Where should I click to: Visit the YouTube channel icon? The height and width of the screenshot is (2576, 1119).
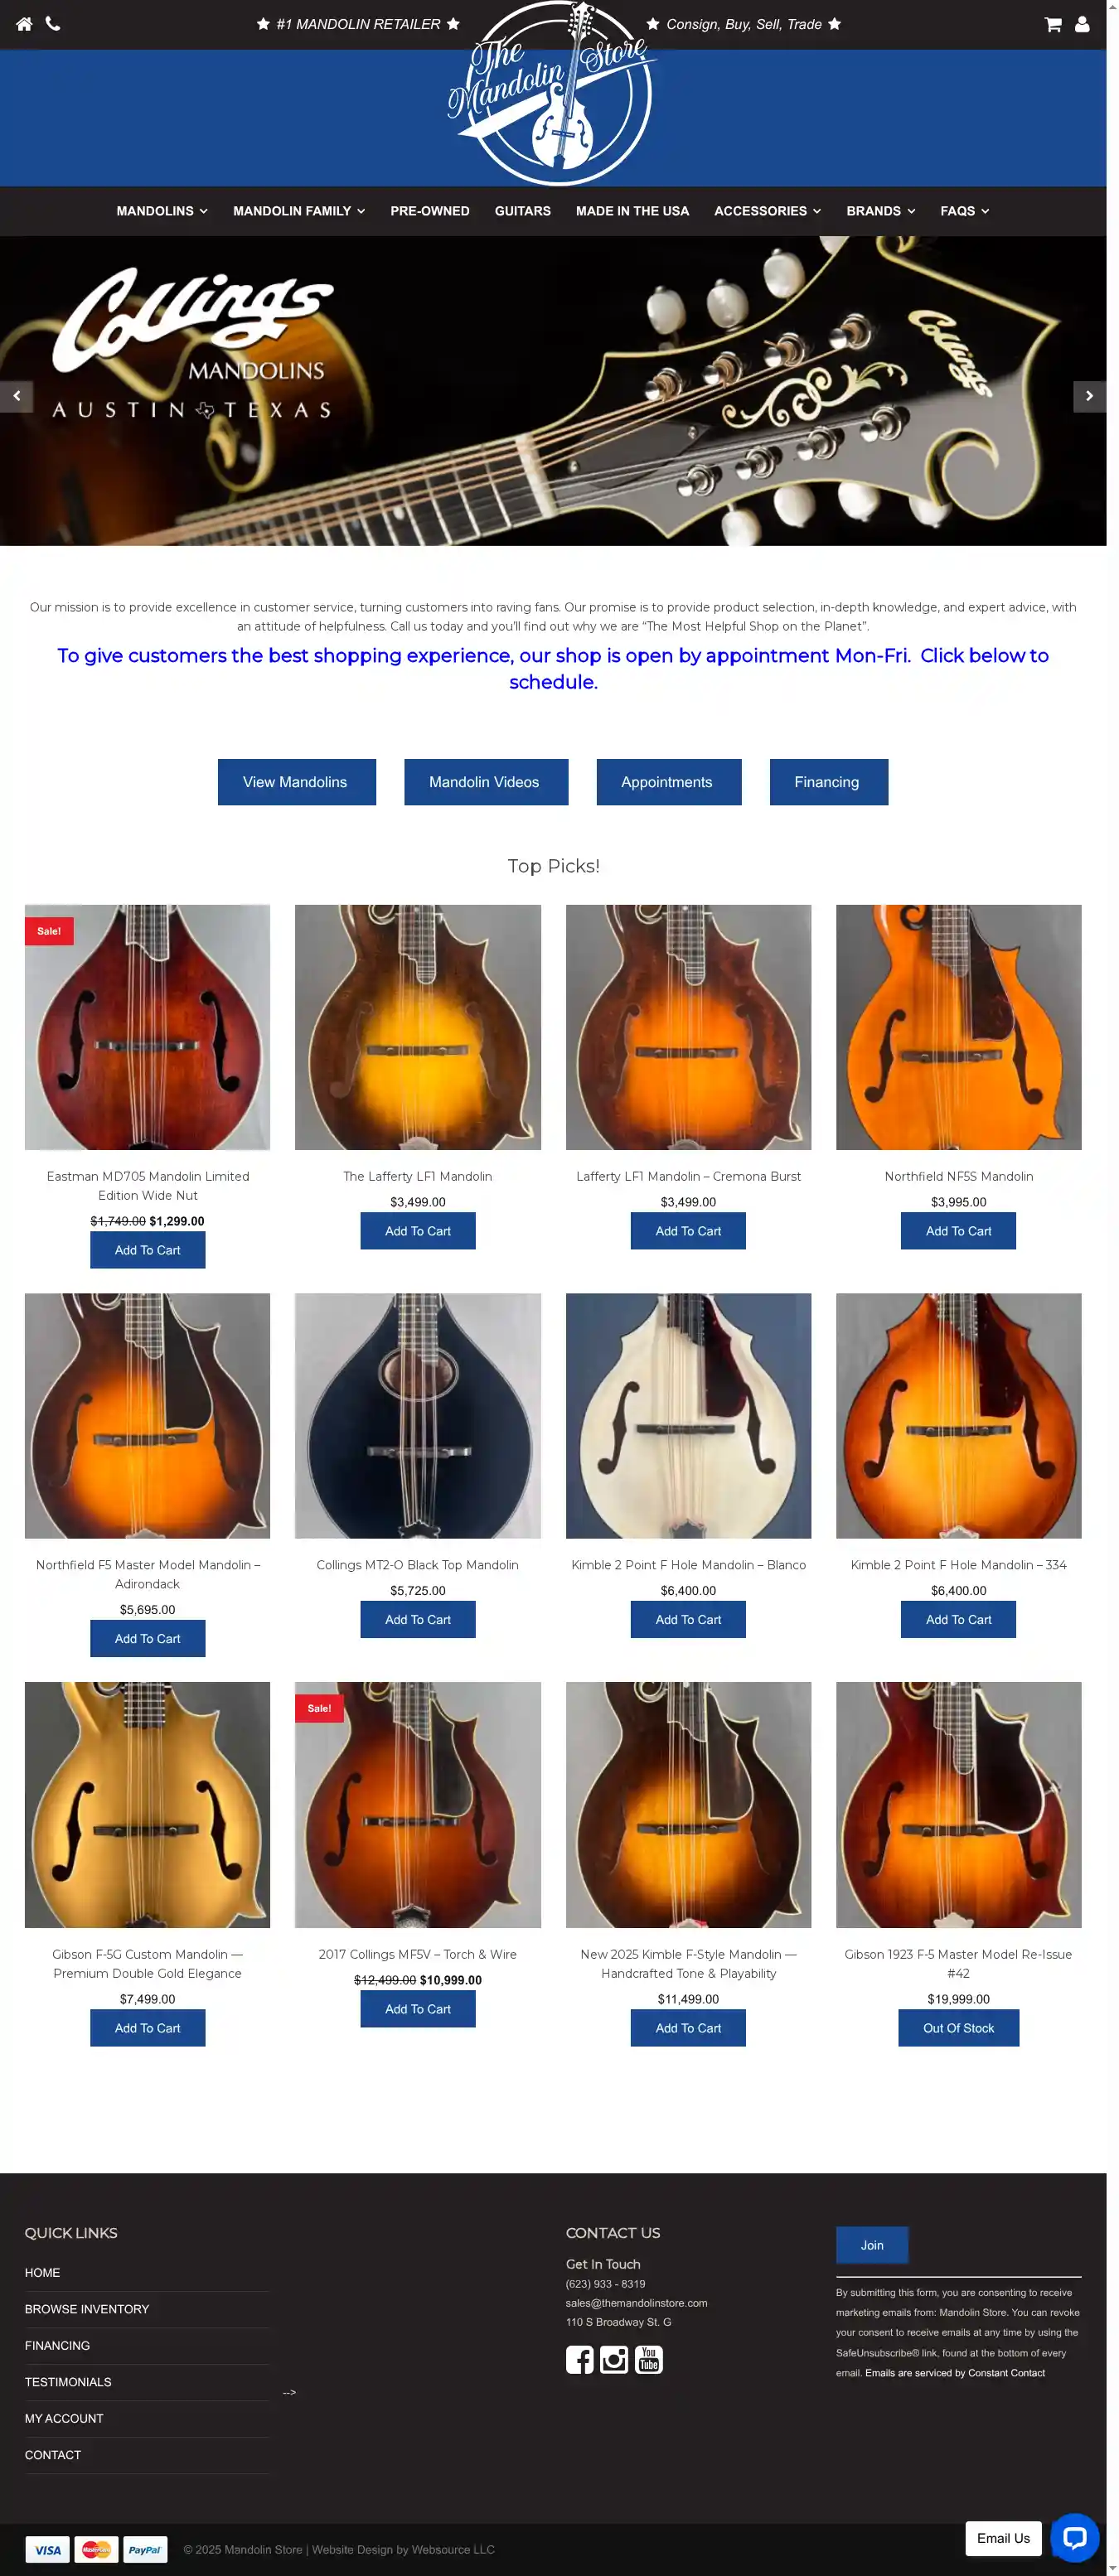pyautogui.click(x=649, y=2359)
